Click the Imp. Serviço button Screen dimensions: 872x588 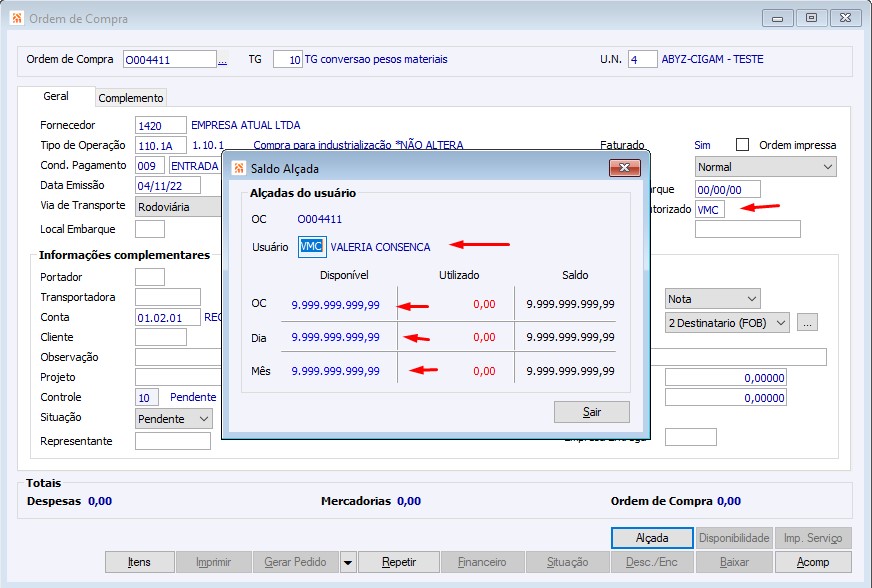coord(813,538)
